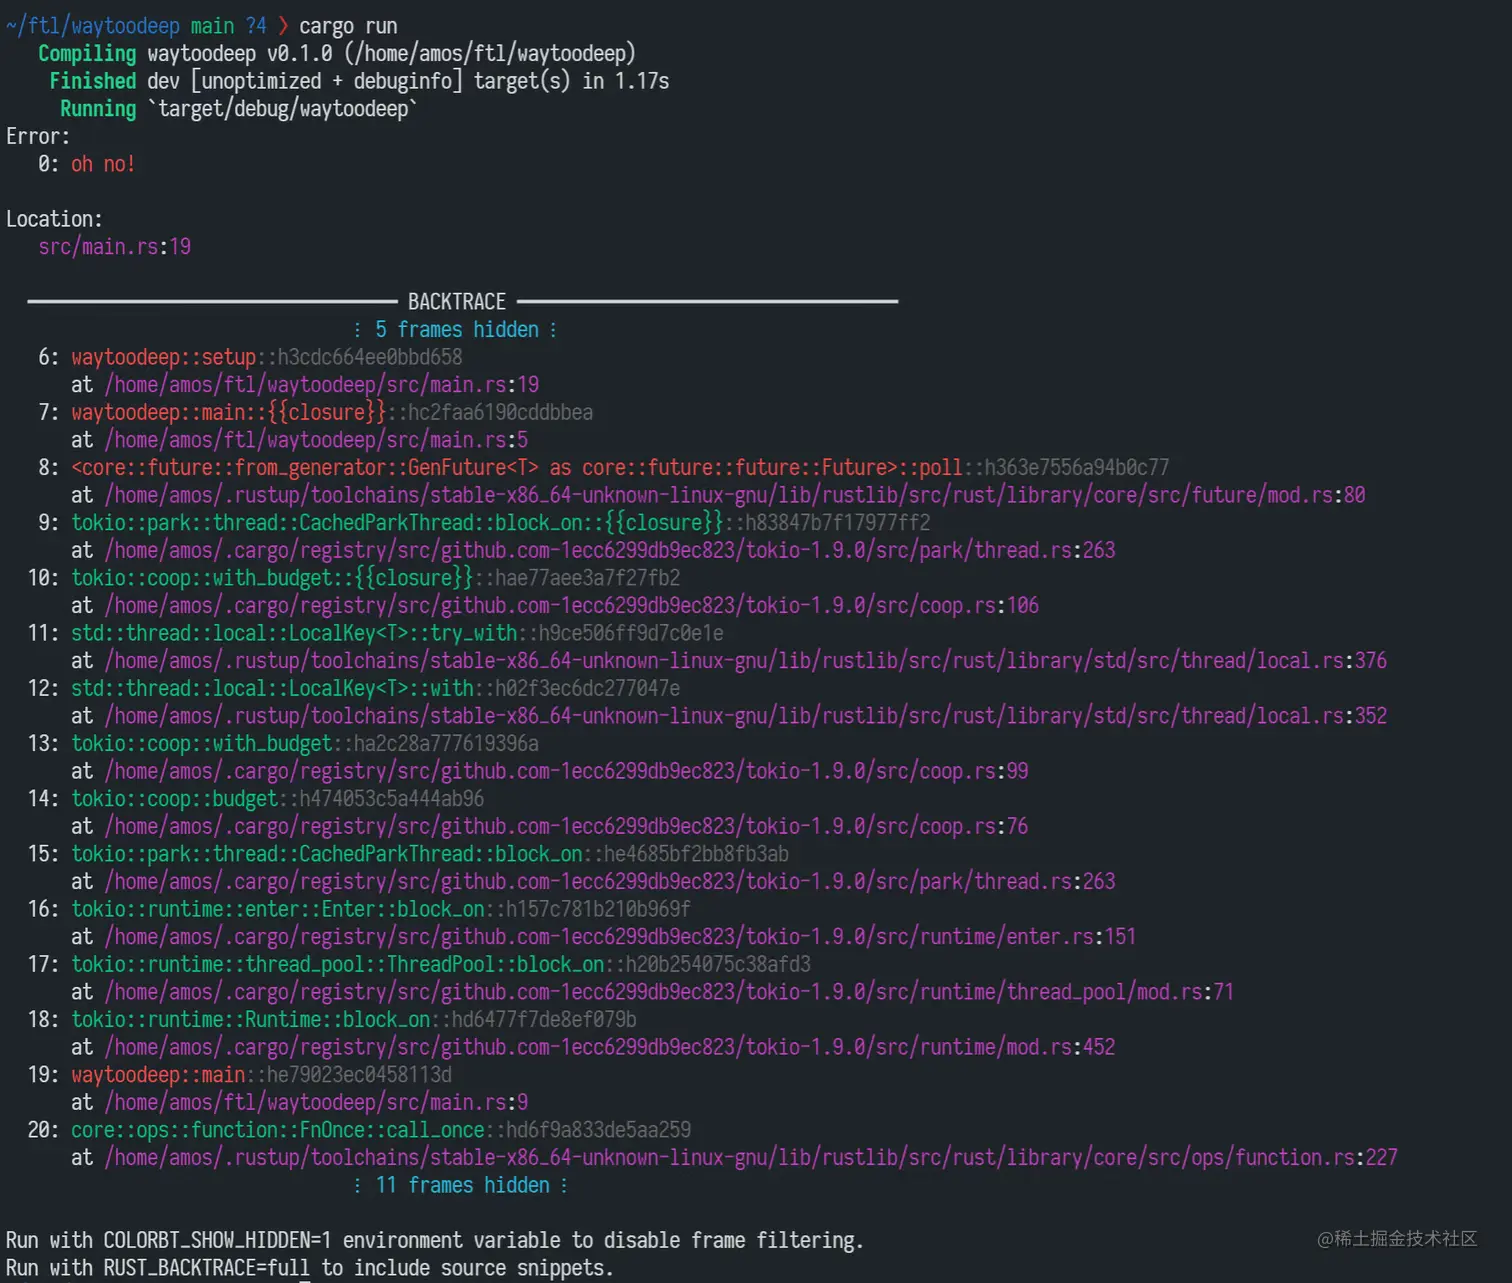The image size is (1512, 1283).
Task: Select frame 12 LocalKey<T>::with function
Action: pos(272,688)
